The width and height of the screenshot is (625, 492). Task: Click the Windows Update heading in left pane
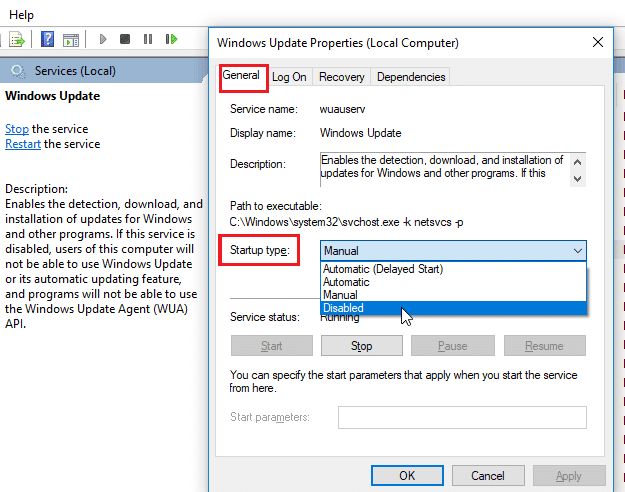[x=53, y=96]
